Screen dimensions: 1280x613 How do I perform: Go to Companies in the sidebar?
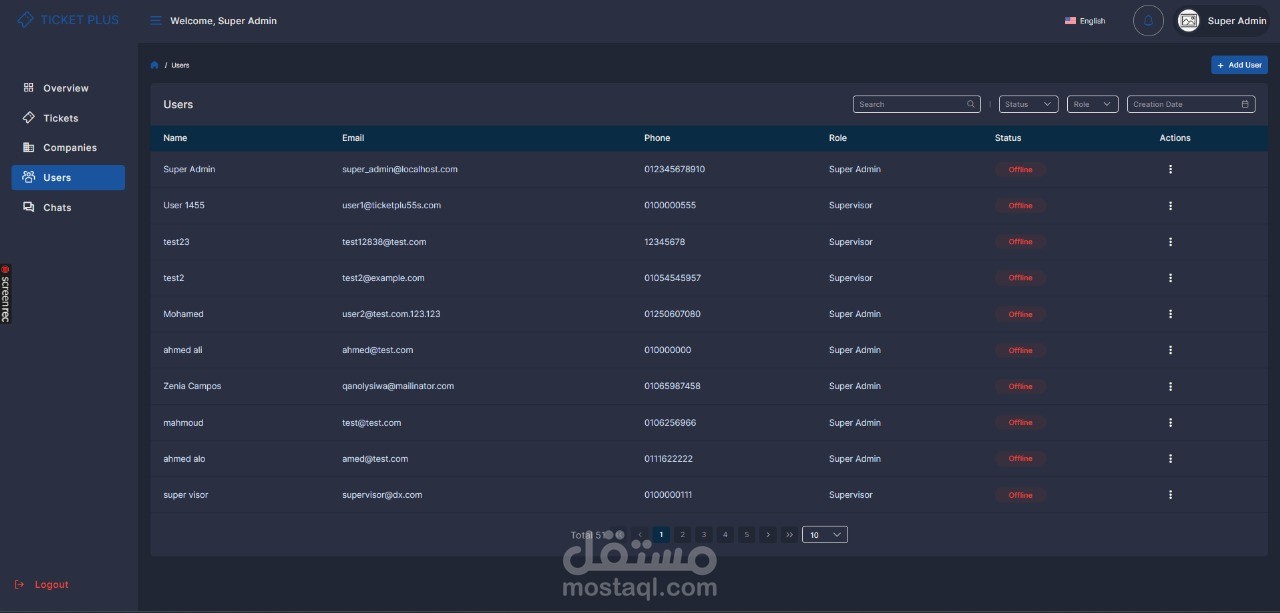click(x=69, y=148)
